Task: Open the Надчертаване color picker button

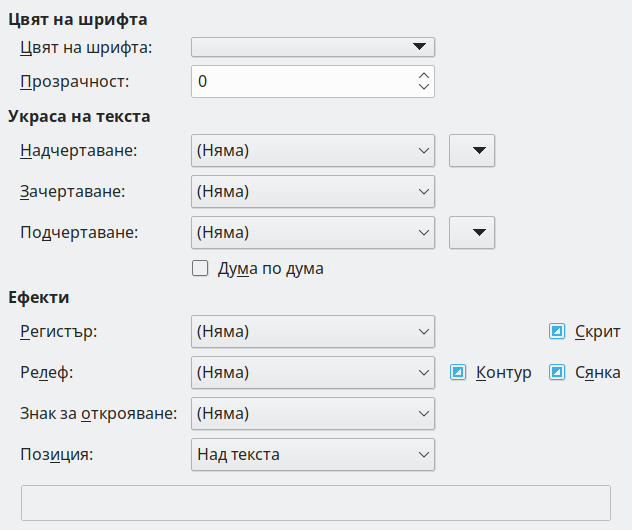Action: (x=472, y=150)
